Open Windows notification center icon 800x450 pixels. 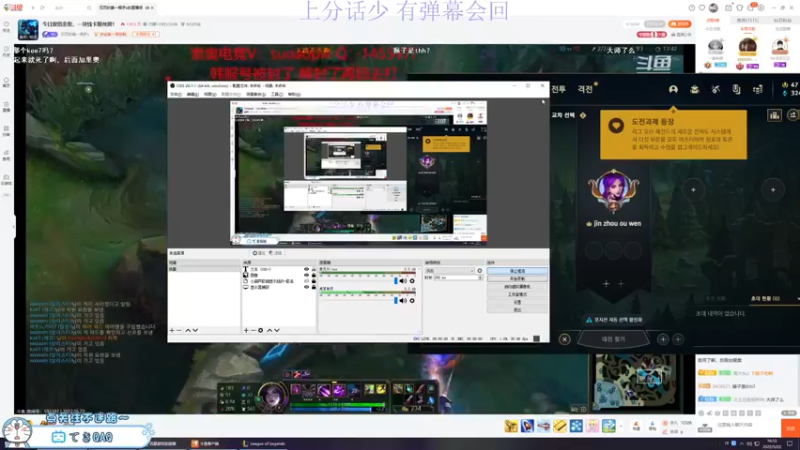click(790, 444)
